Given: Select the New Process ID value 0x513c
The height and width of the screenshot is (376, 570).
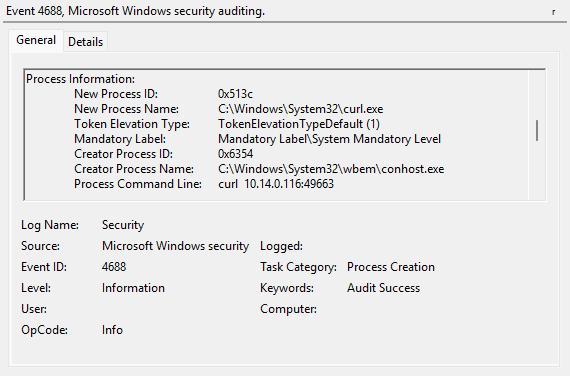Looking at the screenshot, I should pos(235,94).
